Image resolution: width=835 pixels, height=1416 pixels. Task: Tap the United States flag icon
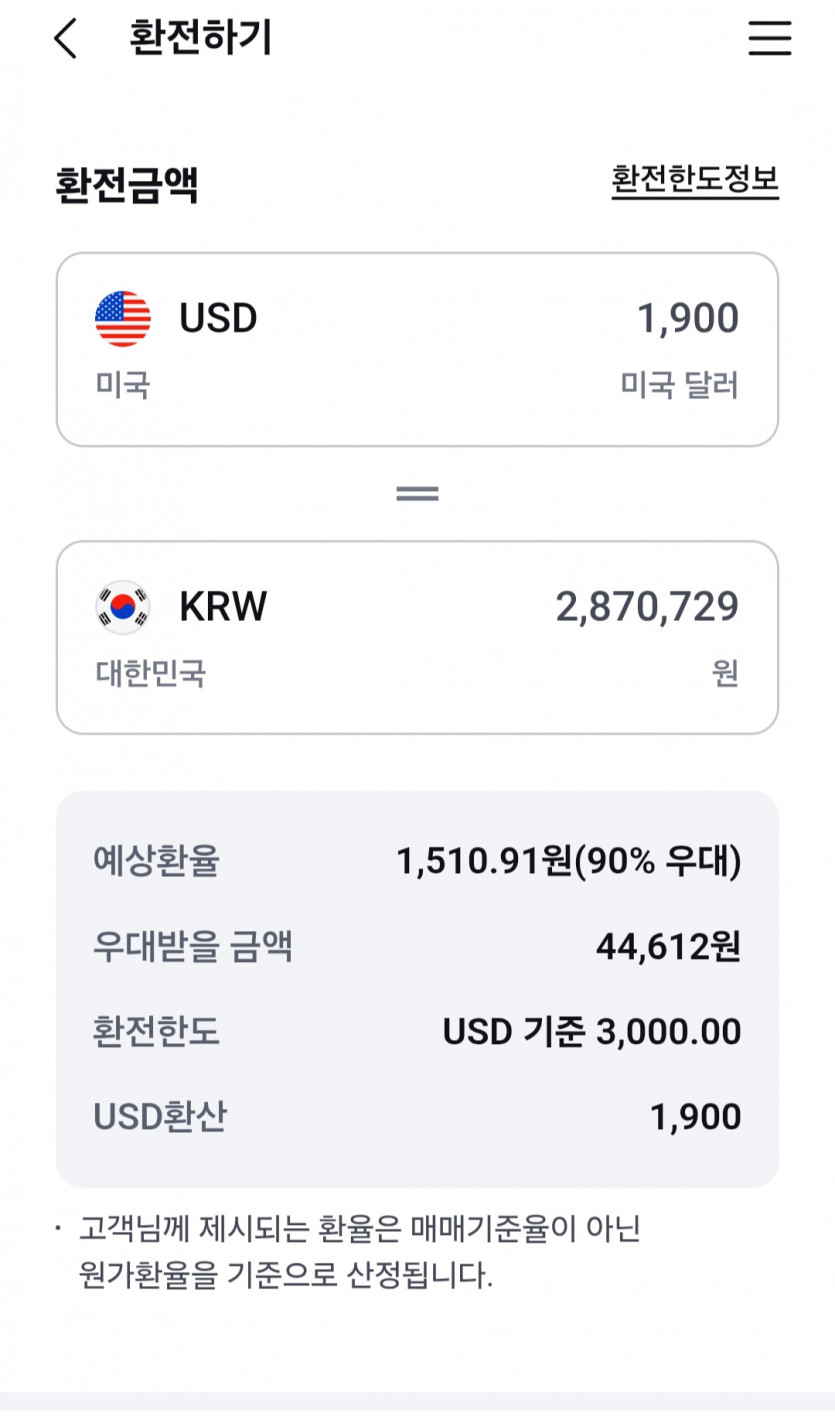(123, 319)
